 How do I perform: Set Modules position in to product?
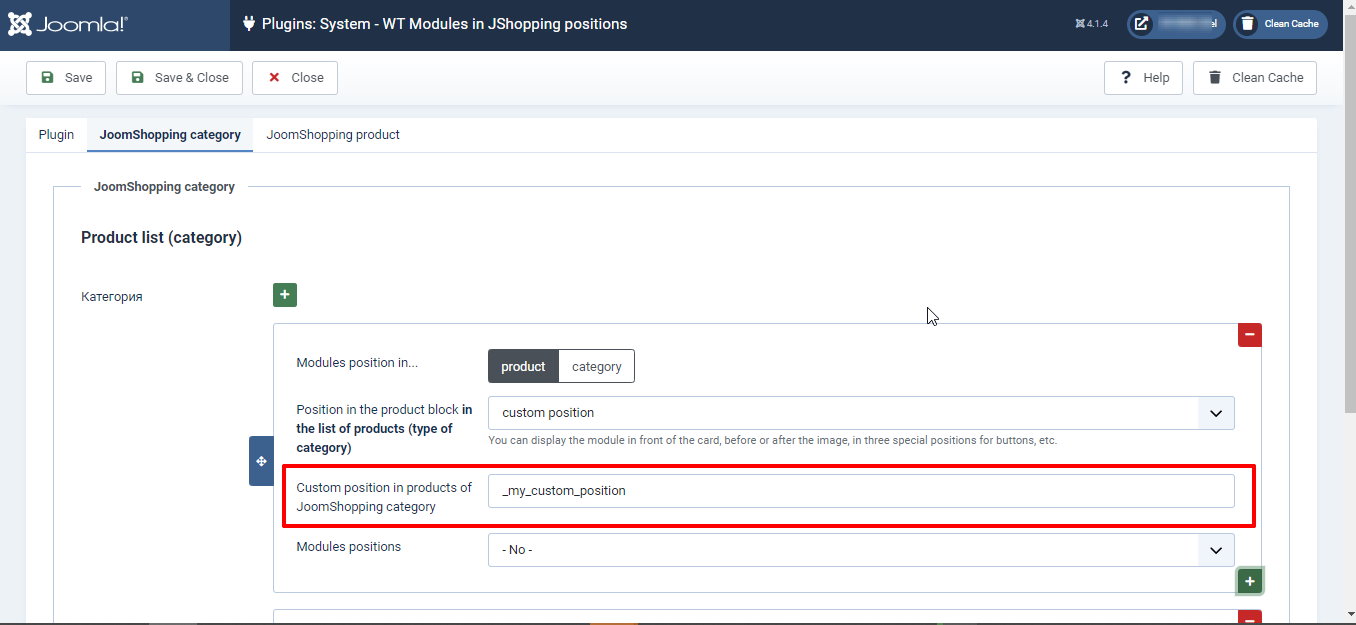pyautogui.click(x=523, y=367)
